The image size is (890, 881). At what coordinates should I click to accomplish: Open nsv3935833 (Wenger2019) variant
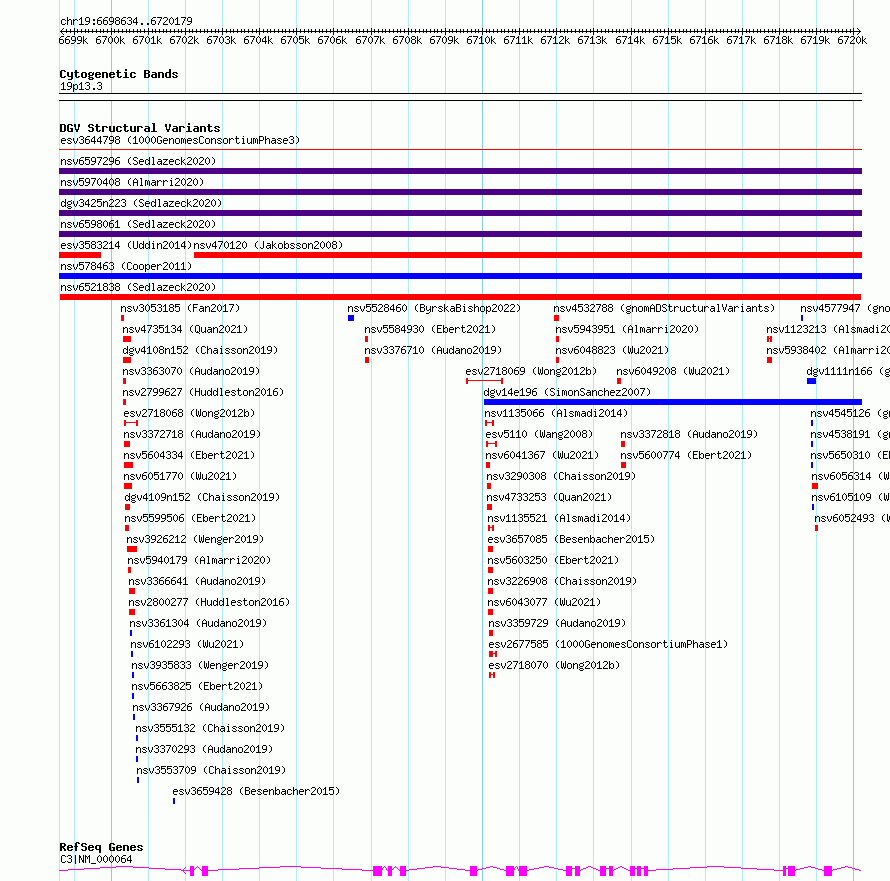(201, 665)
